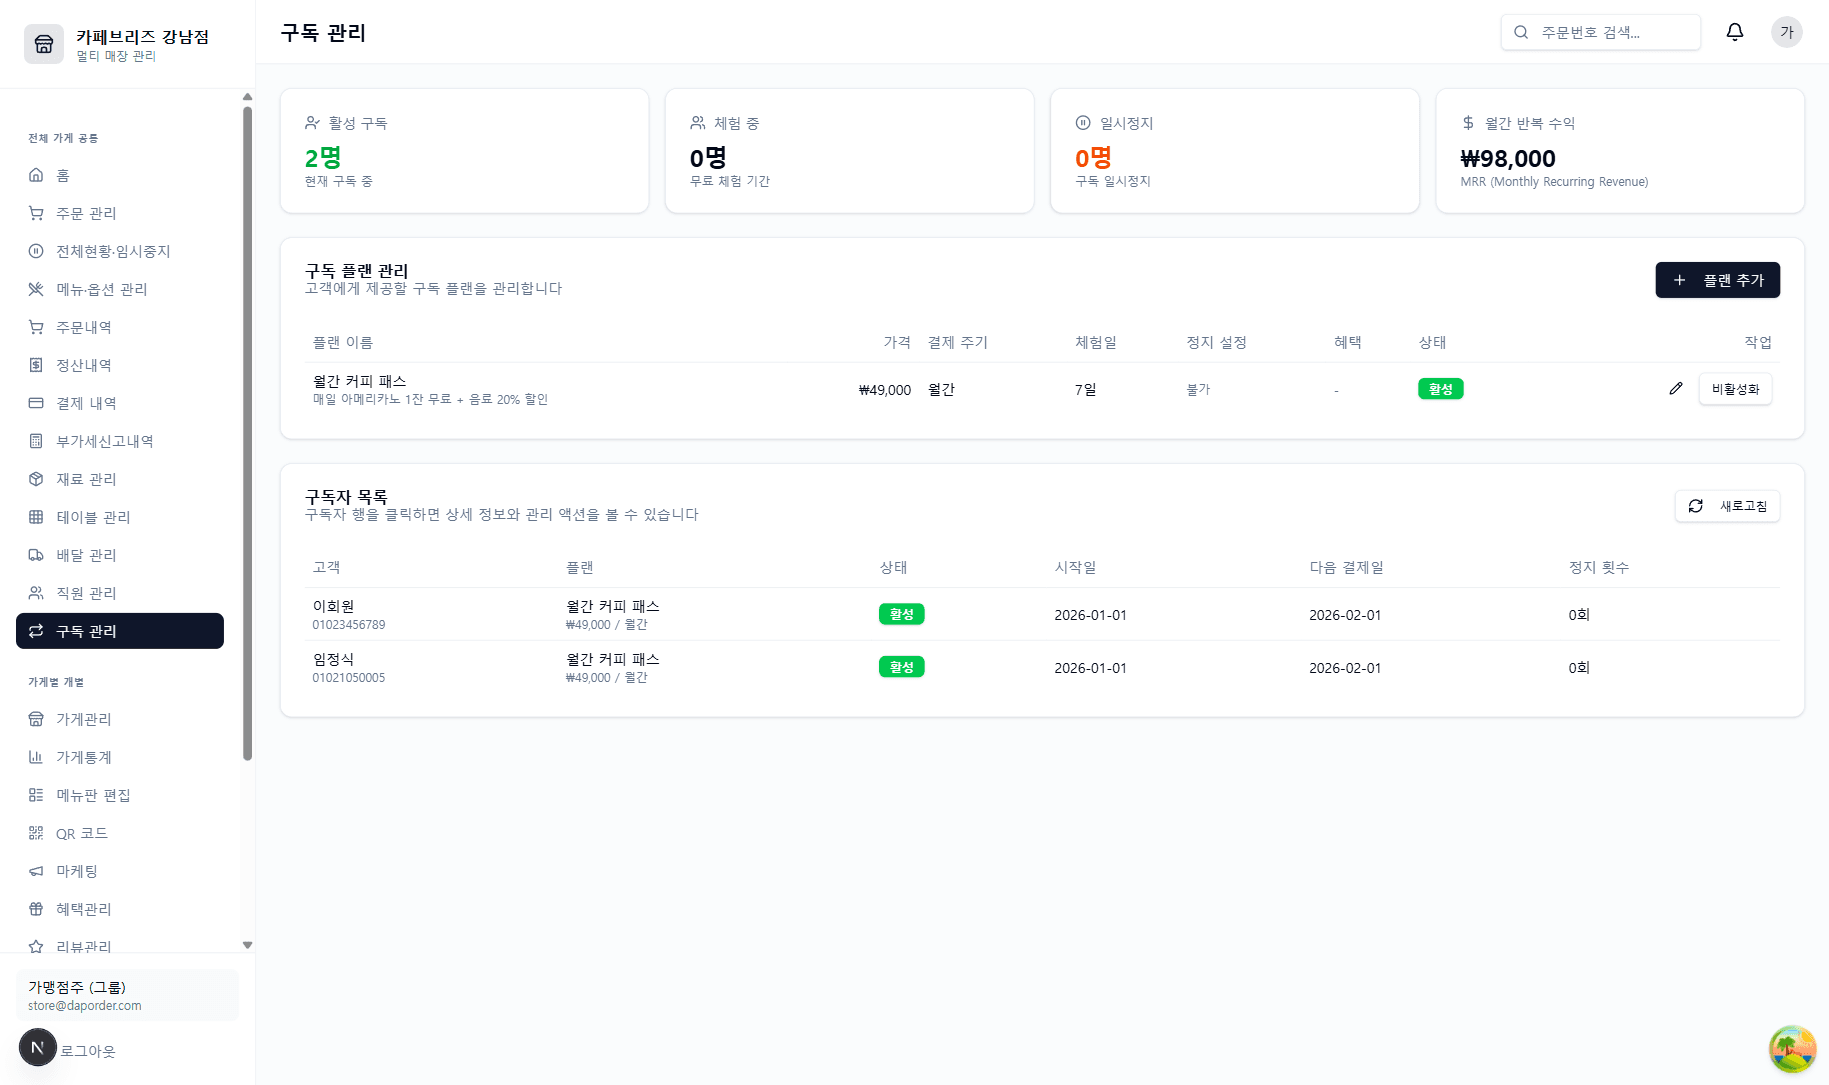Click the 배달 관리 truck icon
This screenshot has width=1829, height=1085.
(36, 555)
